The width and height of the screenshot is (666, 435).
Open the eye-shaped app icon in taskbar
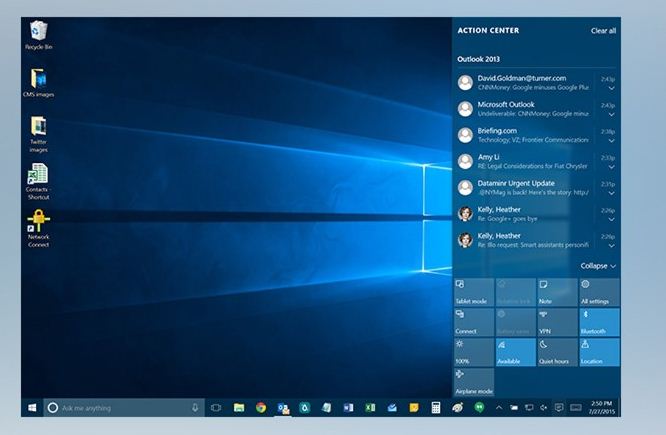tap(457, 408)
